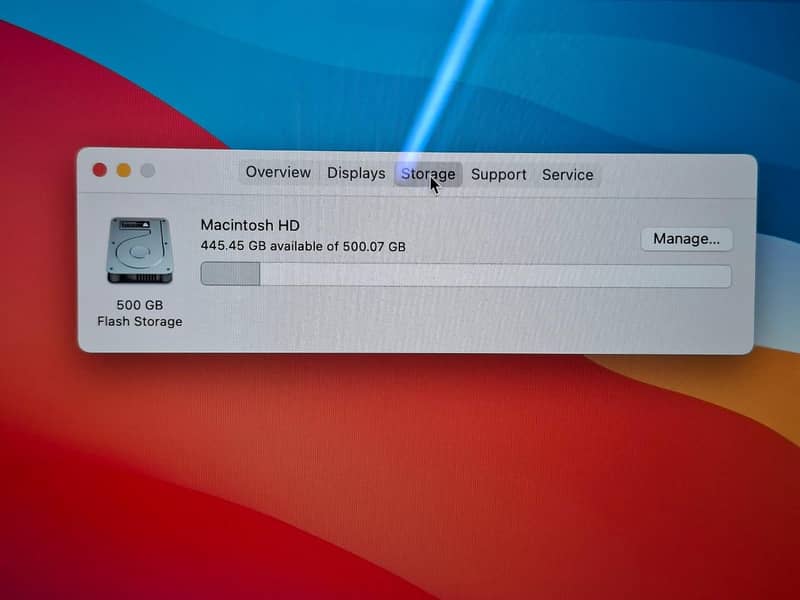
Task: Open the Displays tab
Action: (x=356, y=173)
